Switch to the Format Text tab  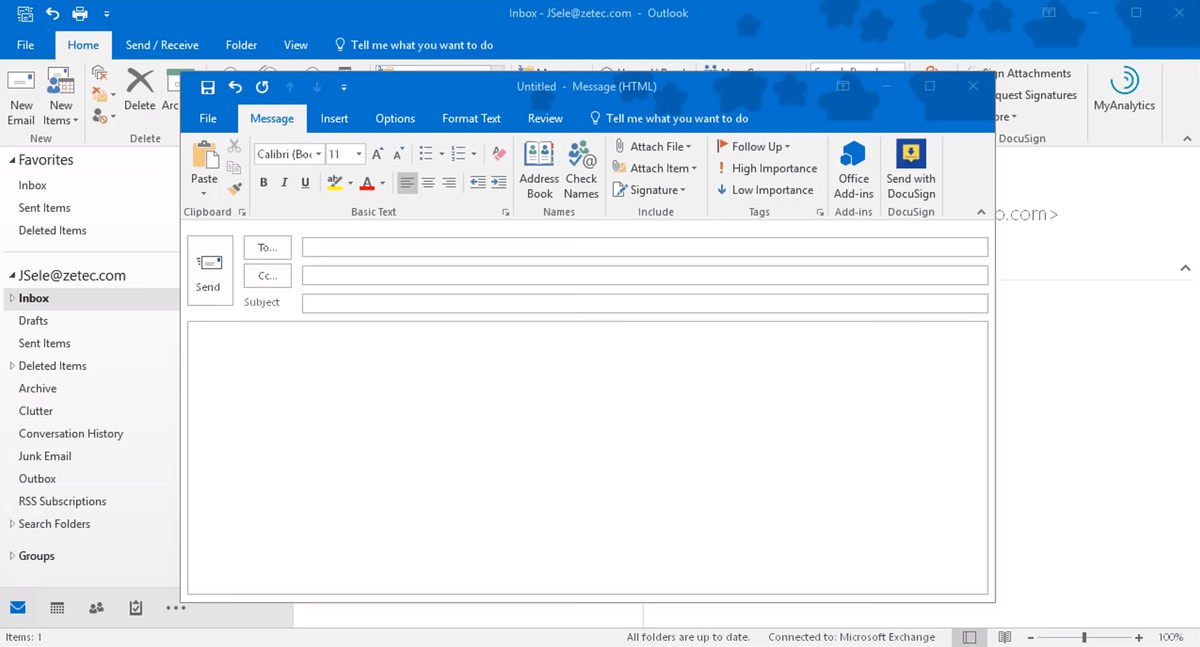(x=471, y=118)
